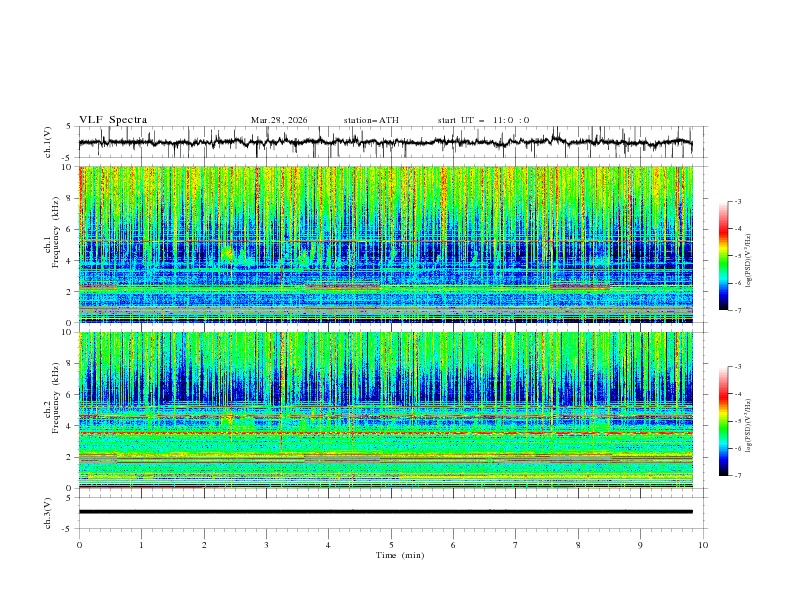The width and height of the screenshot is (792, 612).
Task: Click time axis tick label "1"
Action: pyautogui.click(x=142, y=545)
